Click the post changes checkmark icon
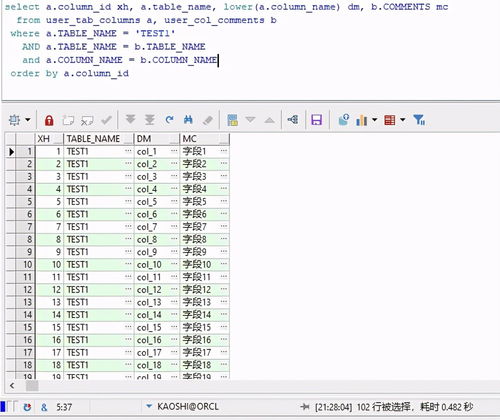Image resolution: width=500 pixels, height=420 pixels. [x=106, y=120]
